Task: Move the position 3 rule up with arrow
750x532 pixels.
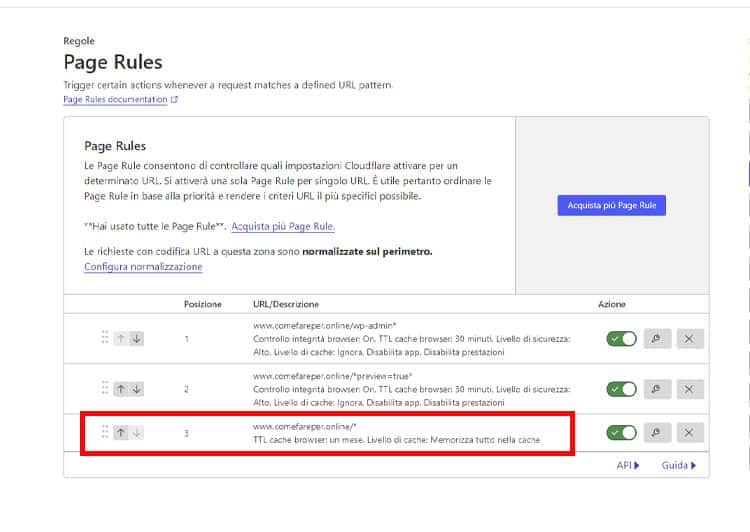Action: [120, 433]
